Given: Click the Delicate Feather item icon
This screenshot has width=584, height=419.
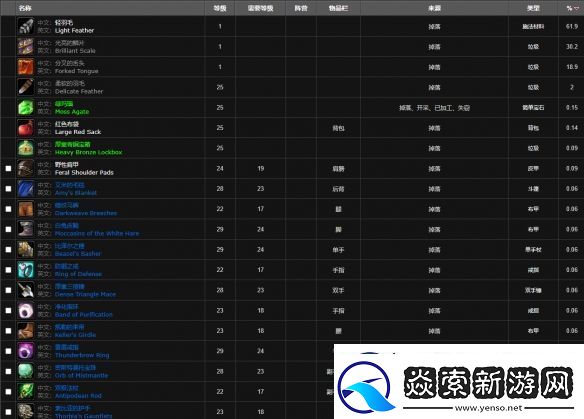Looking at the screenshot, I should (x=26, y=87).
